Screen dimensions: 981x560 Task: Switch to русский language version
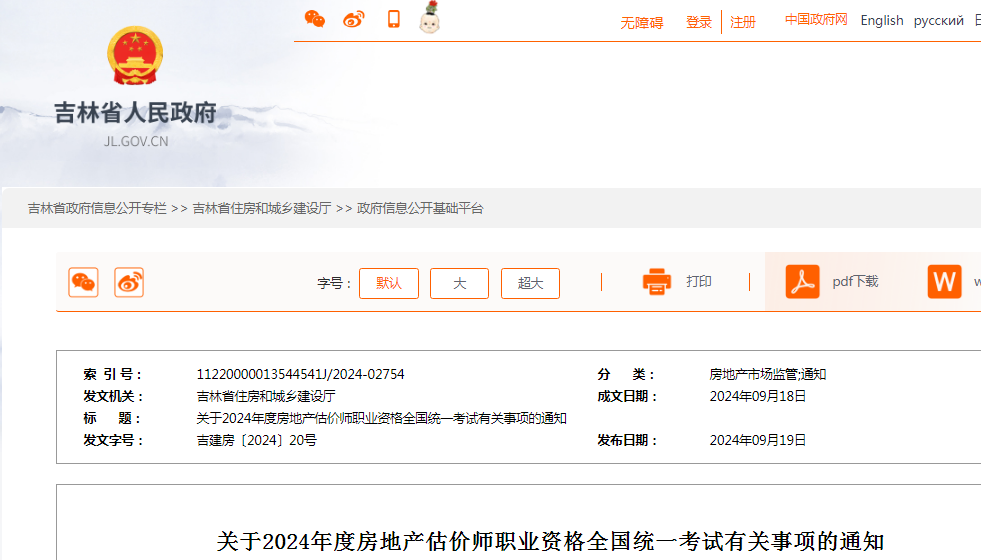(x=938, y=20)
